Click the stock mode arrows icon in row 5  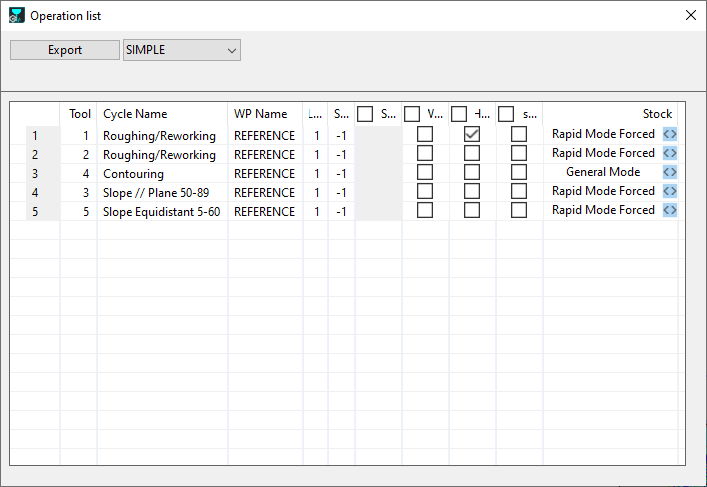click(x=670, y=211)
